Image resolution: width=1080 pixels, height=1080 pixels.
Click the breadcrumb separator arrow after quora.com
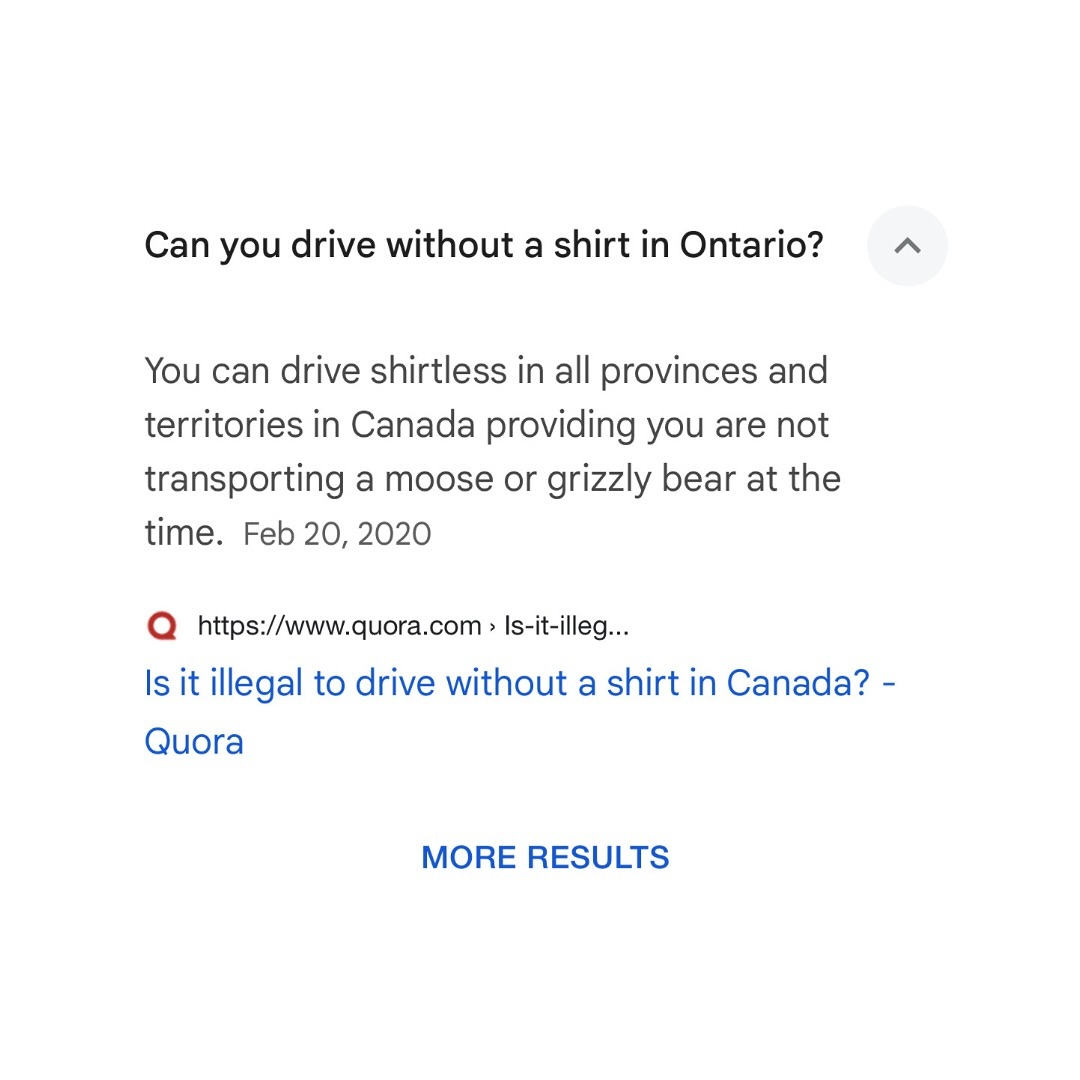tap(492, 627)
